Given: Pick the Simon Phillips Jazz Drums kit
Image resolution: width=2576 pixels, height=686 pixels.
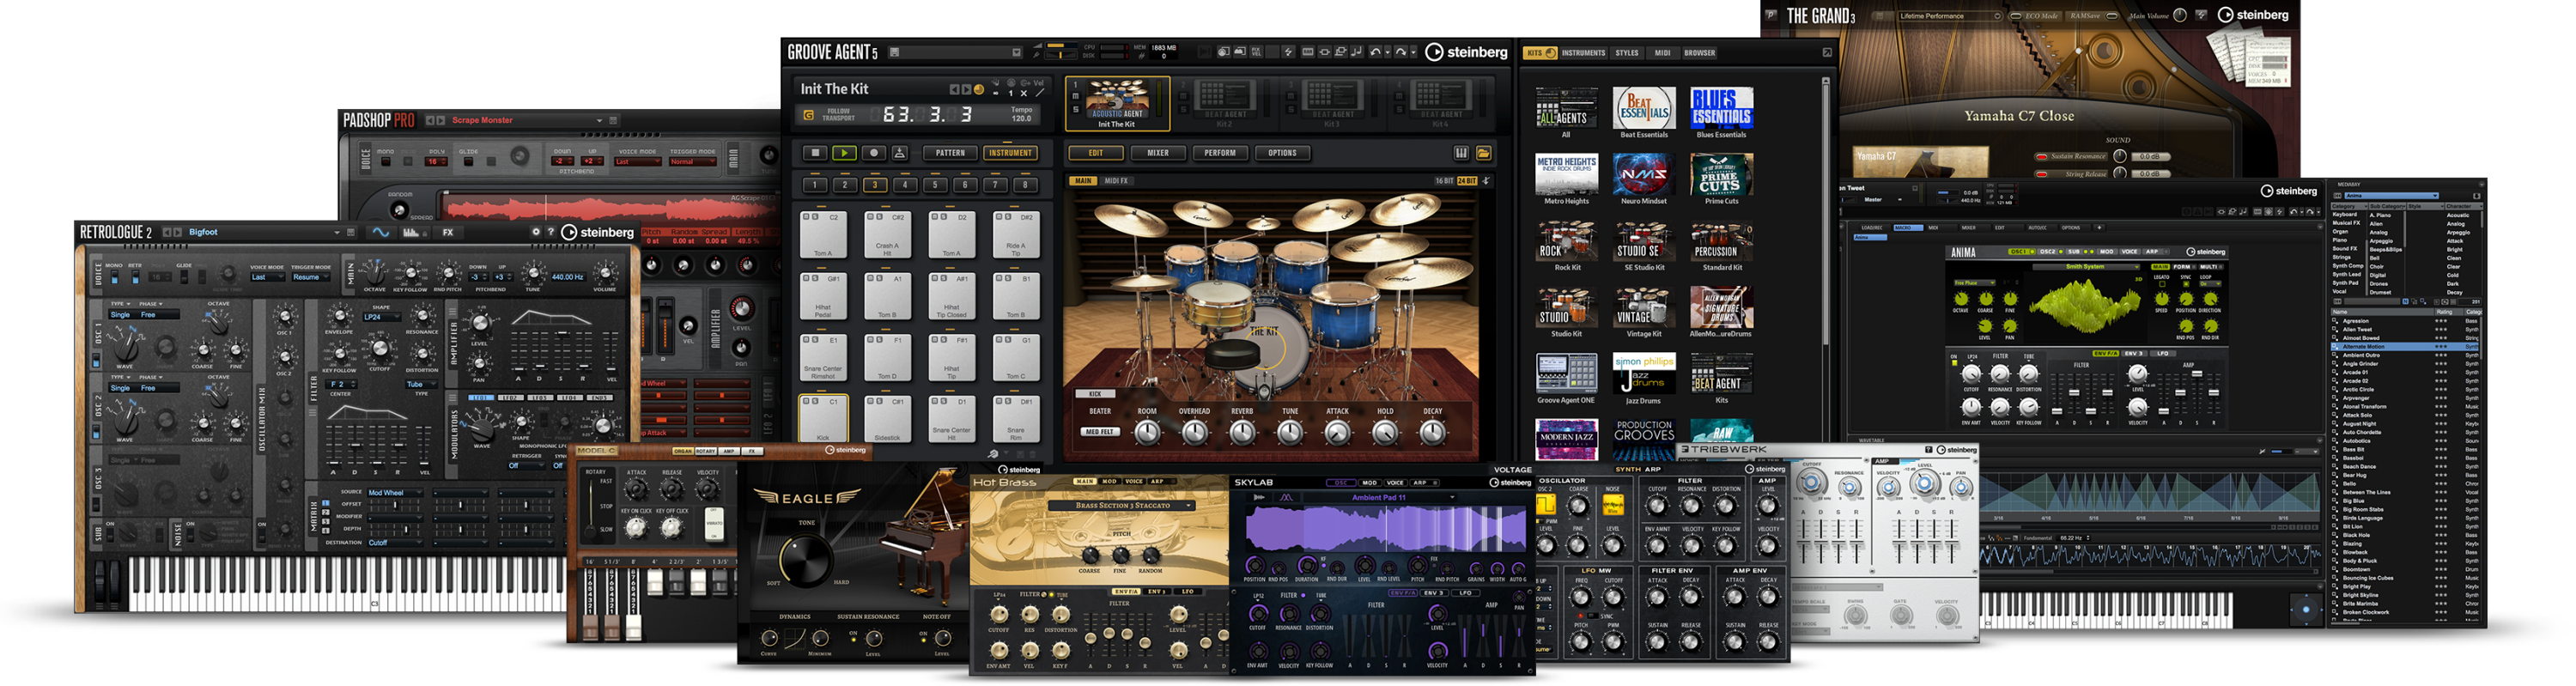Looking at the screenshot, I should click(1643, 373).
